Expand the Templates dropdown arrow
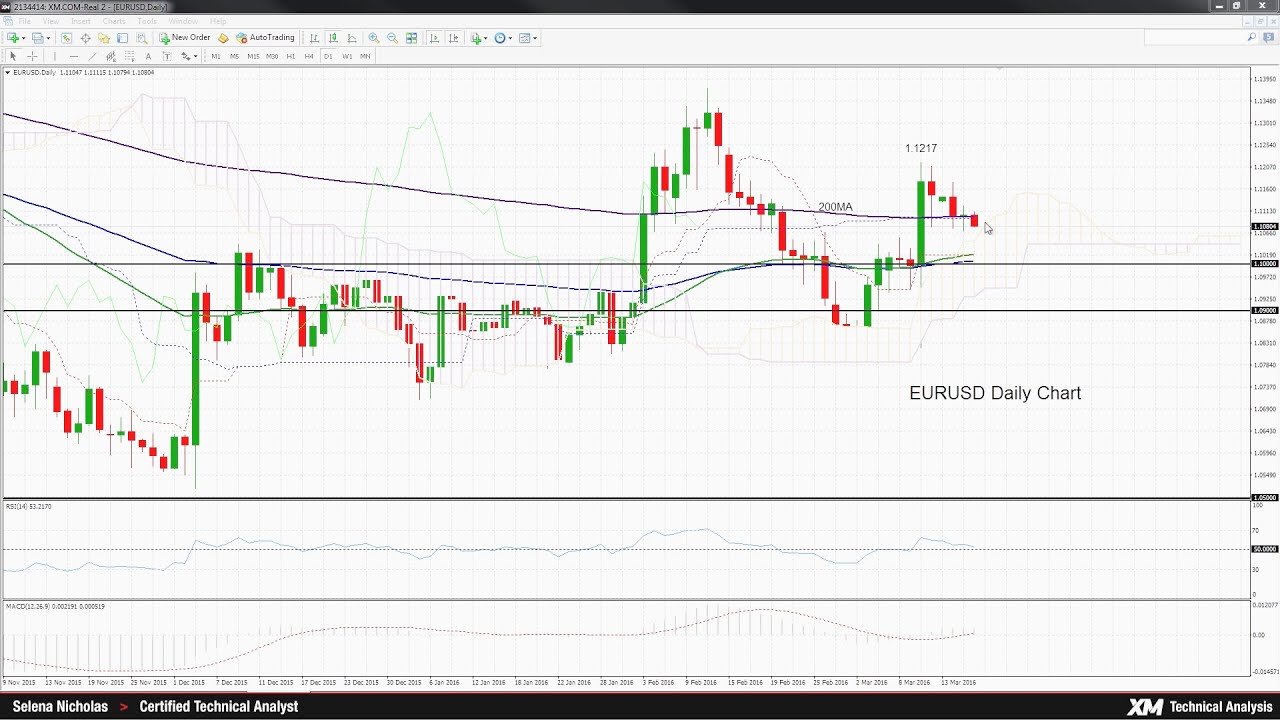 (x=535, y=38)
